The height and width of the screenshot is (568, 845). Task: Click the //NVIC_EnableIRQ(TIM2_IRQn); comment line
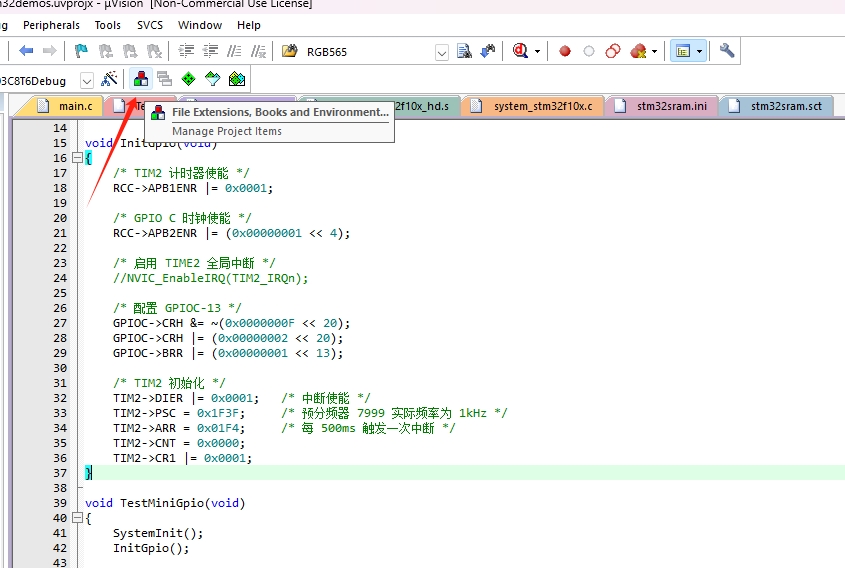pyautogui.click(x=210, y=278)
